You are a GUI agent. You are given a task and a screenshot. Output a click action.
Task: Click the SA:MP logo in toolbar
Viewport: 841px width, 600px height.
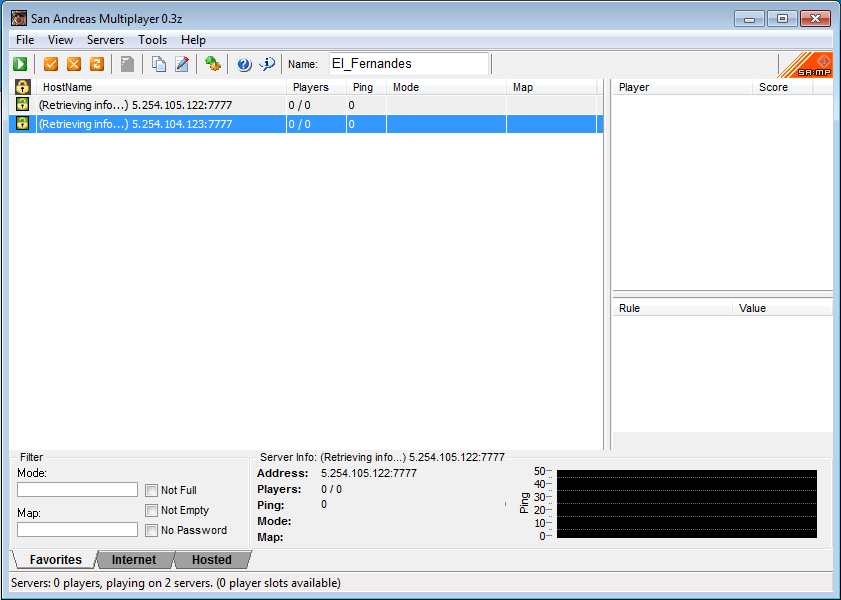point(806,65)
